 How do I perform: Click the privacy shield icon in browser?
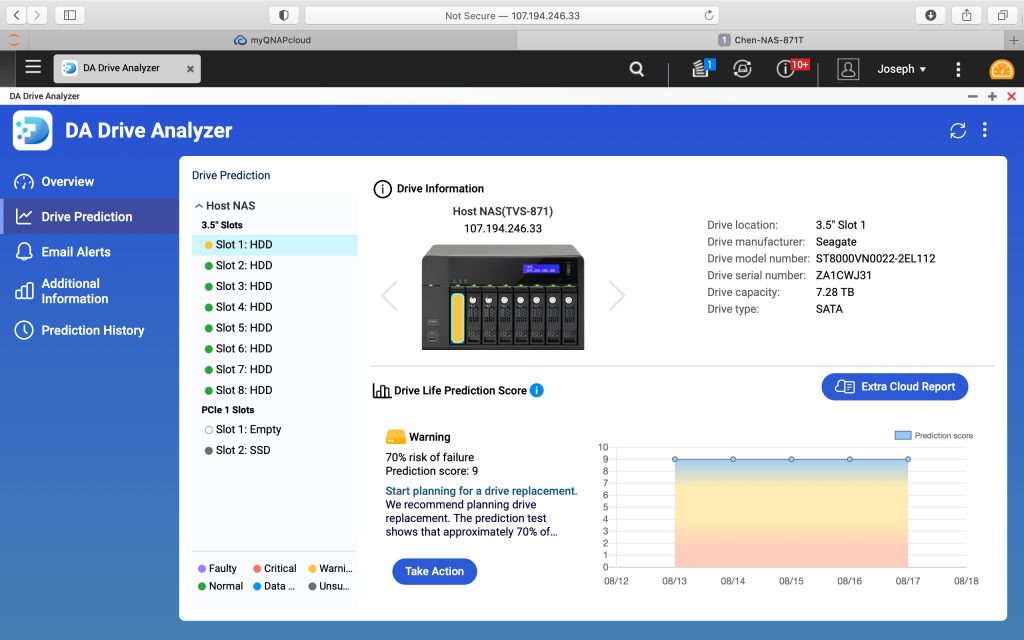click(x=284, y=15)
